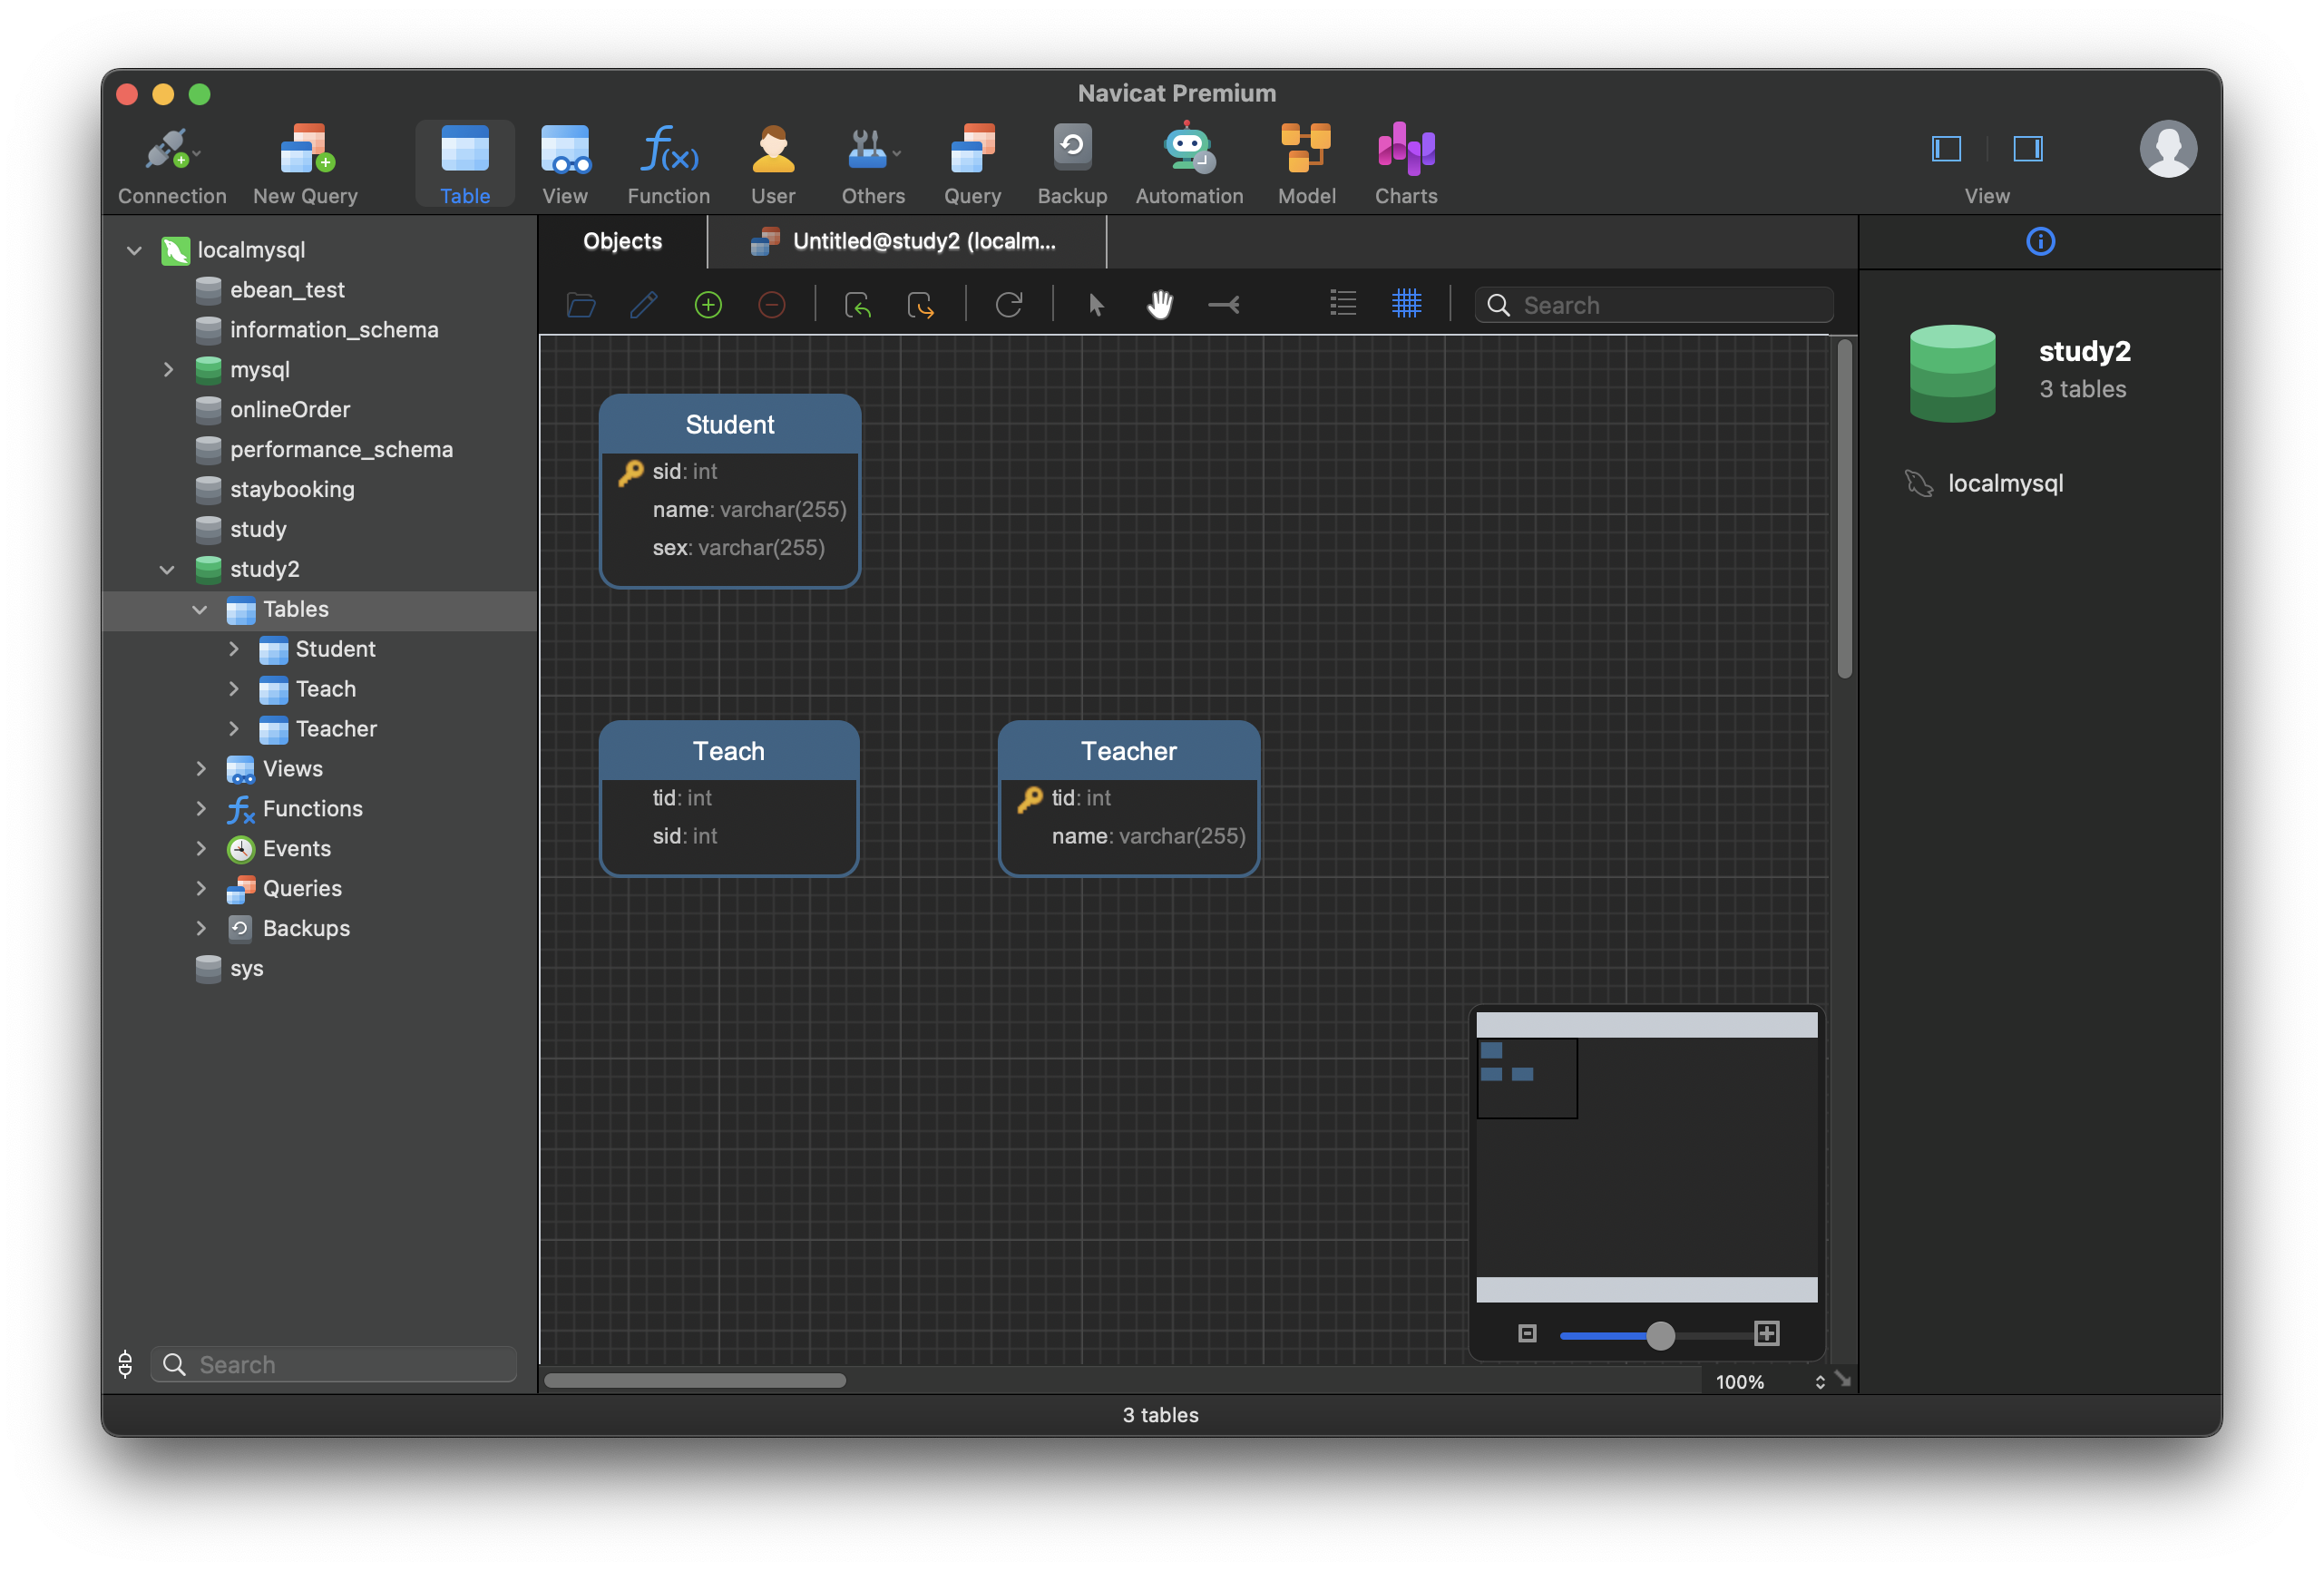This screenshot has height=1571, width=2324.
Task: Select the Teacher table in diagram canvas
Action: tap(1128, 750)
